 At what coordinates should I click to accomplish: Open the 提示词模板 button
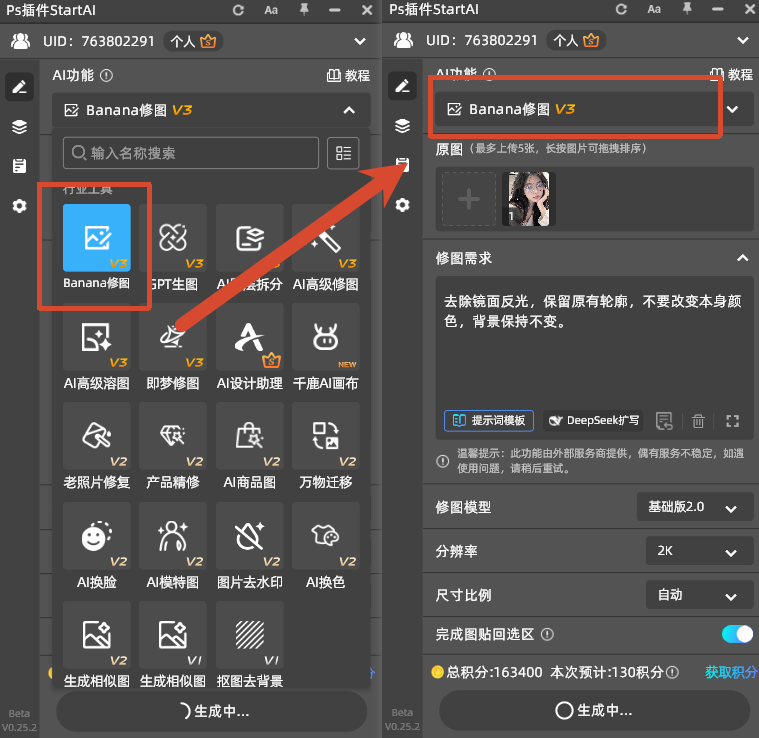coord(489,421)
